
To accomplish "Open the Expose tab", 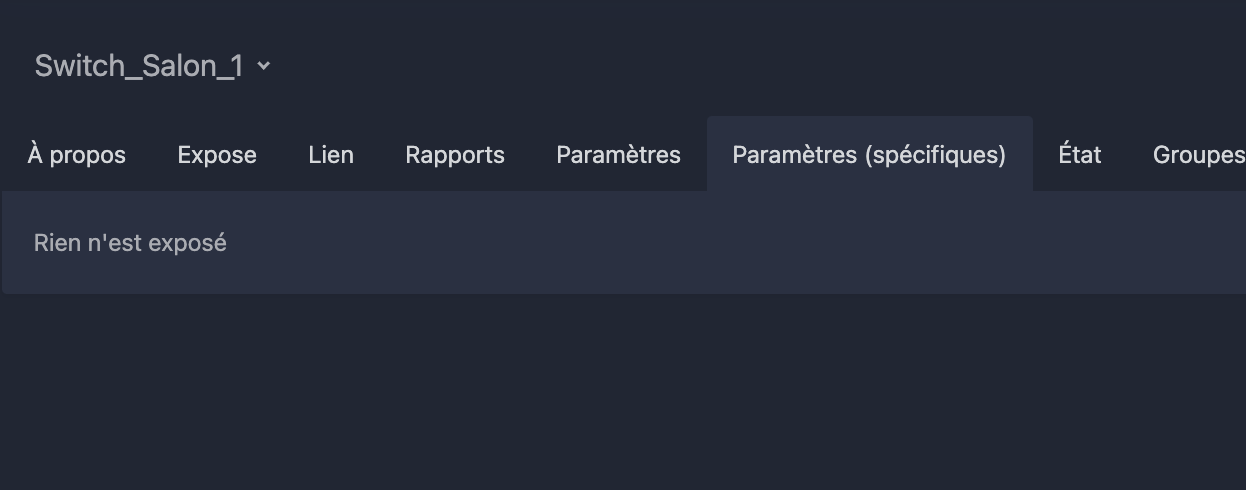I will 217,155.
